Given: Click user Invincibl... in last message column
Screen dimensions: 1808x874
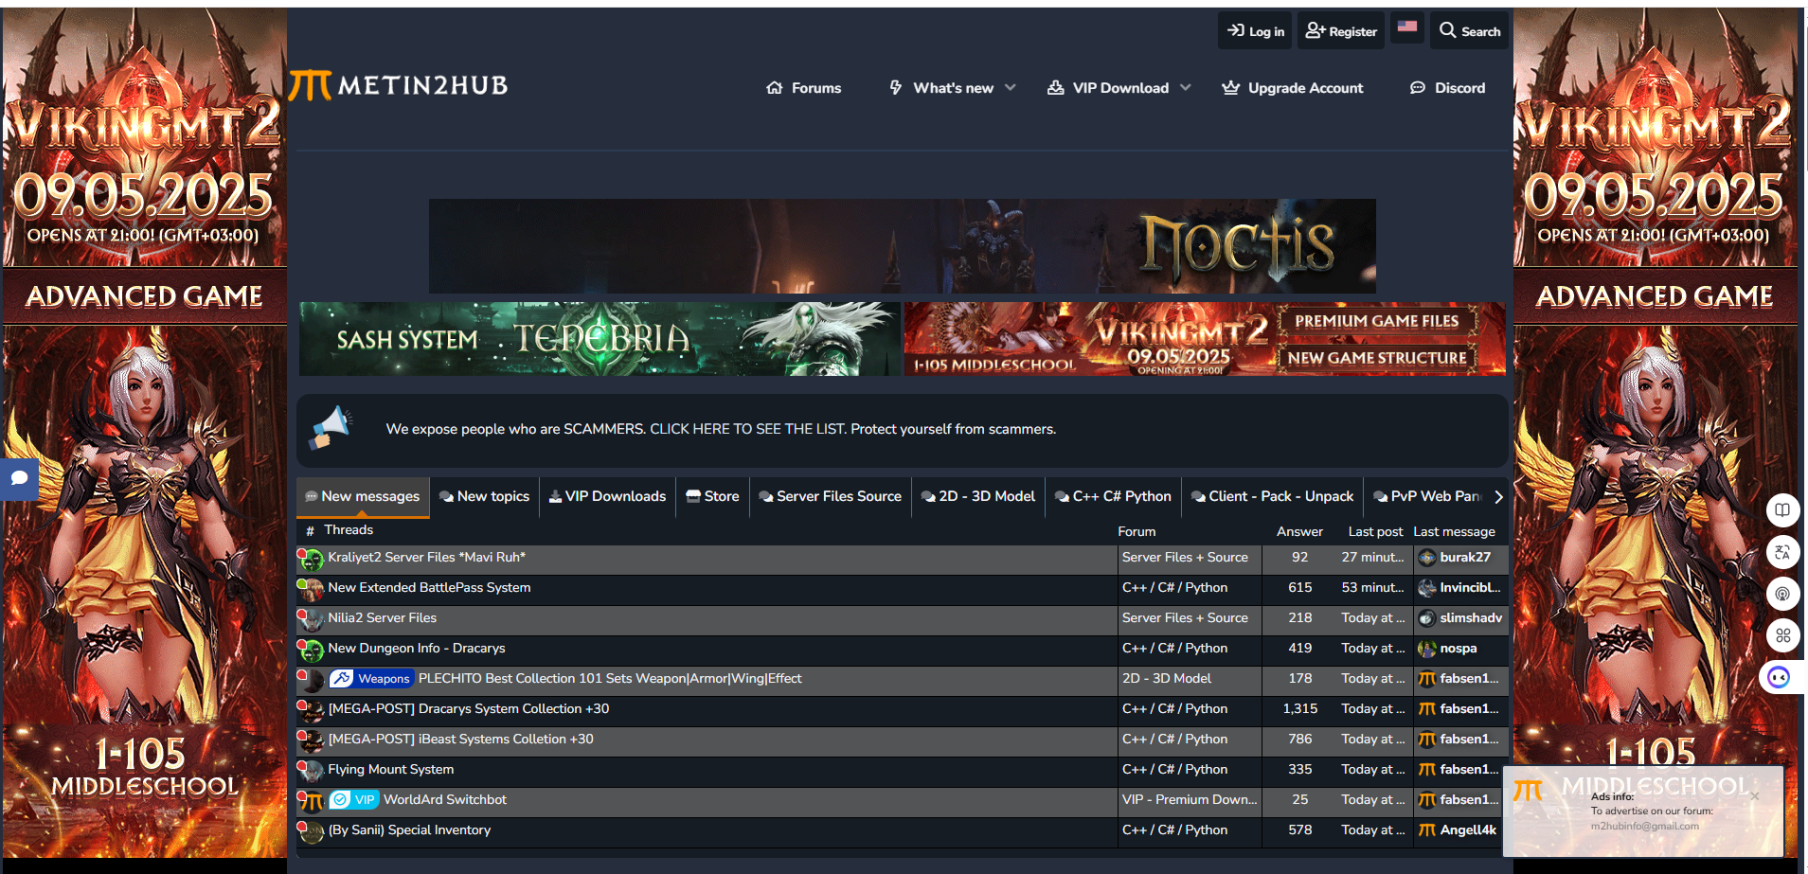Looking at the screenshot, I should pos(1470,587).
